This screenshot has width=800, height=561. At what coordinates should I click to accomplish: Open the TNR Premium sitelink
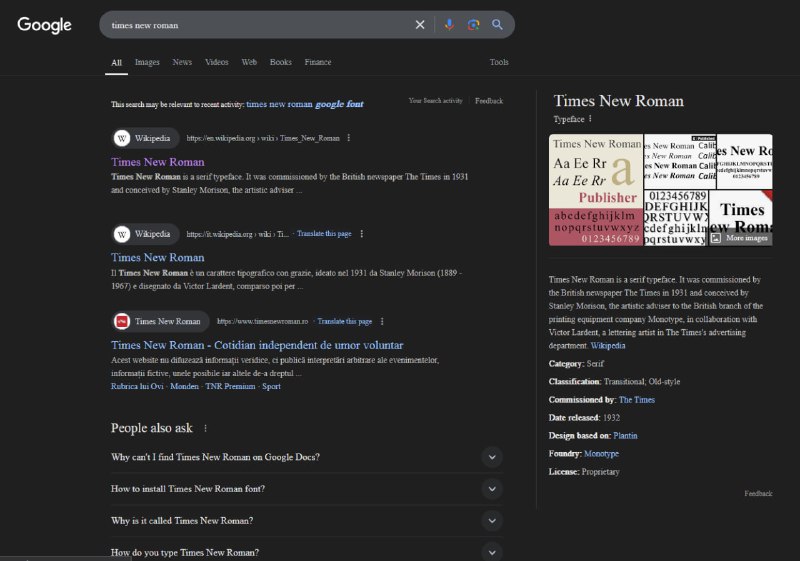coord(230,387)
